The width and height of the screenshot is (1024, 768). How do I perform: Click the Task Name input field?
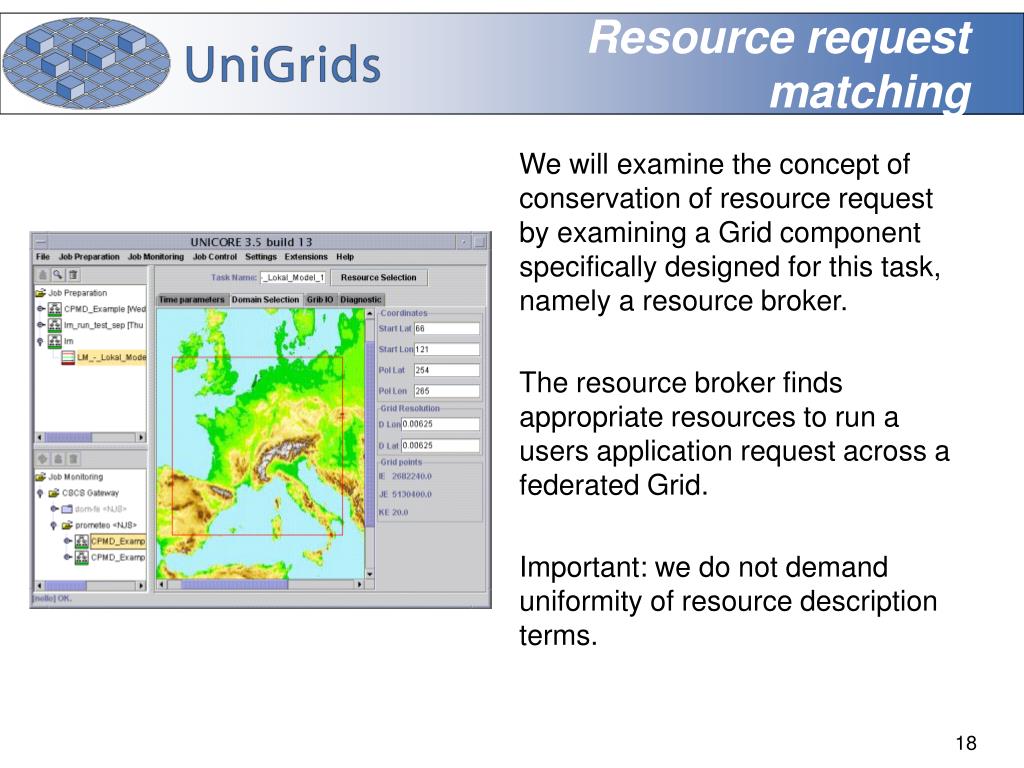coord(293,278)
